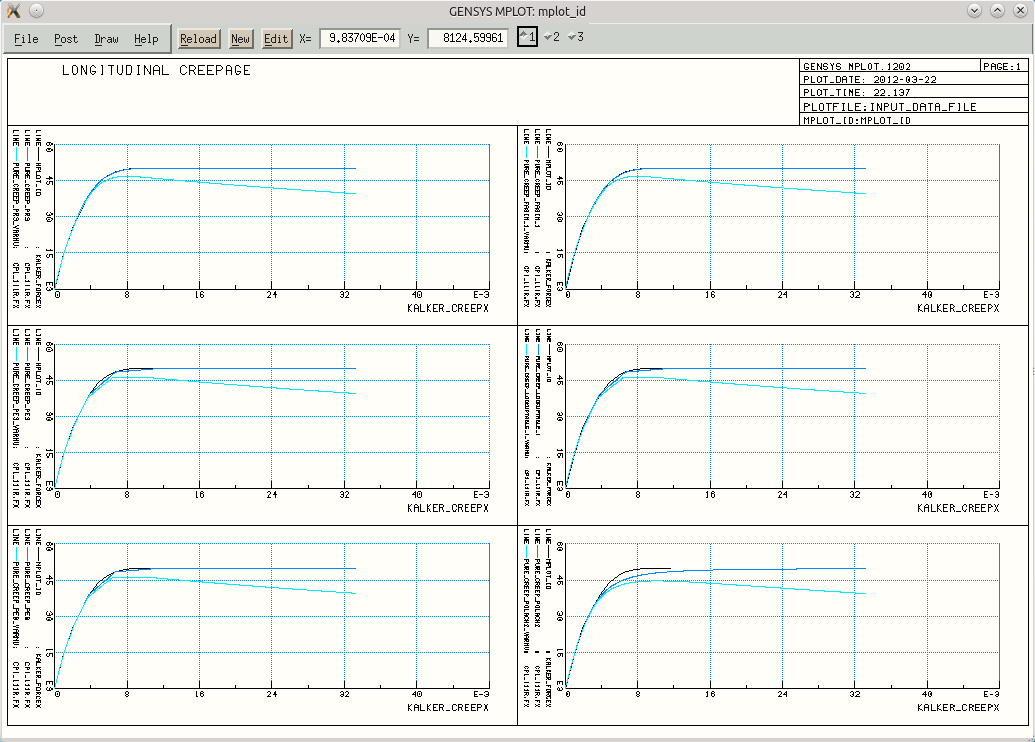Click the round sticky button in title bar

pos(37,11)
